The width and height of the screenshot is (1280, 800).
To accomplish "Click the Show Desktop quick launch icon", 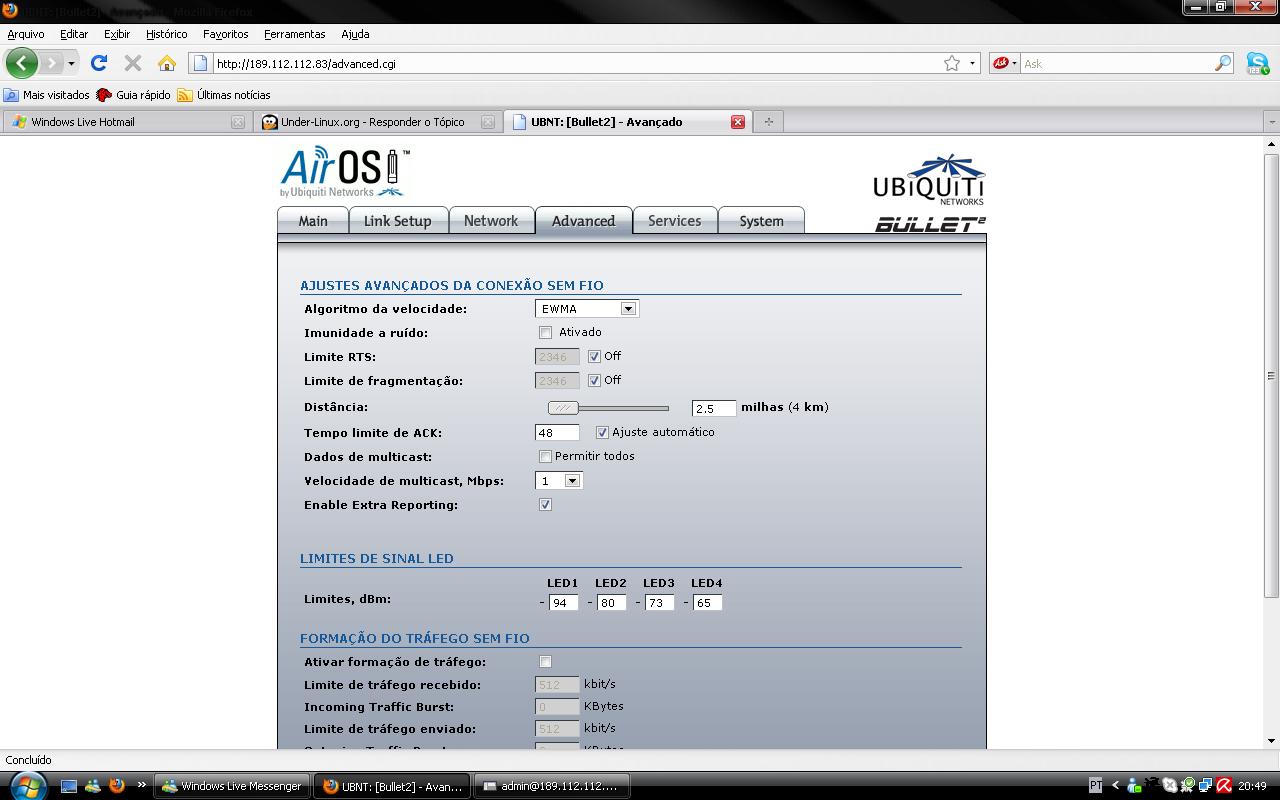I will [69, 786].
